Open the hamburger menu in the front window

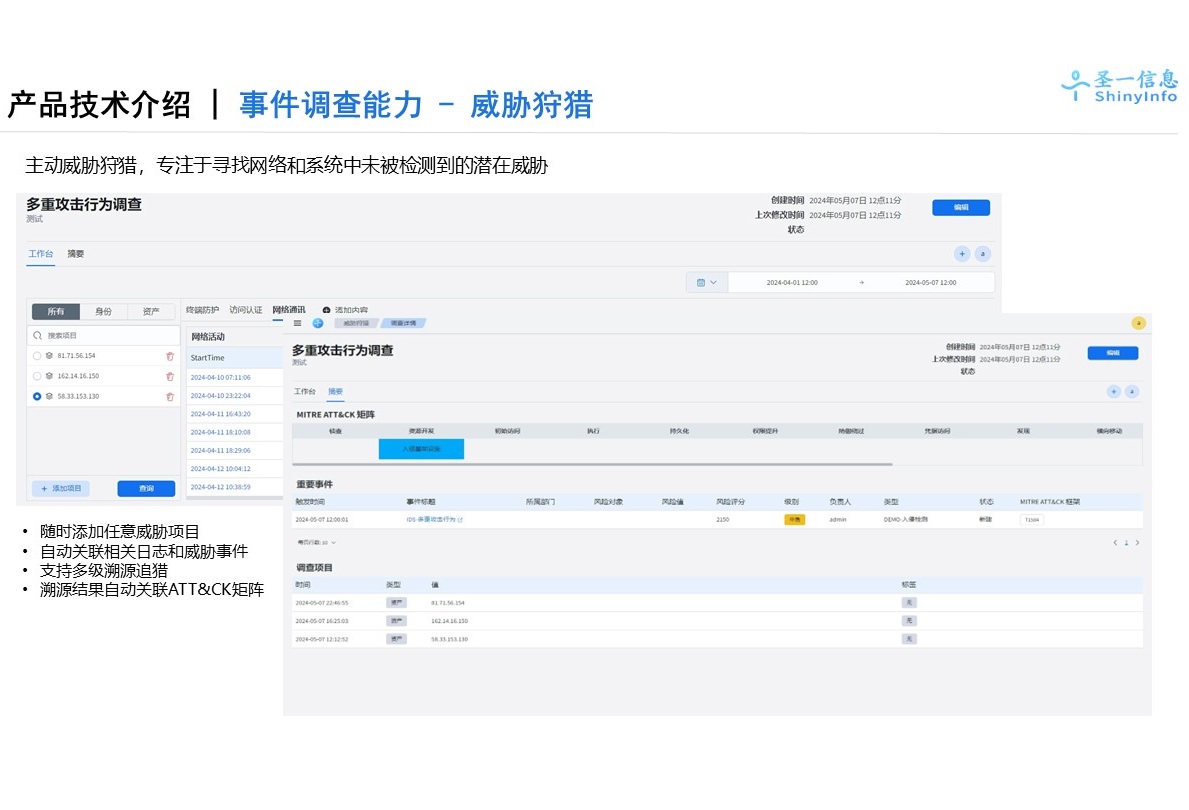pos(297,323)
